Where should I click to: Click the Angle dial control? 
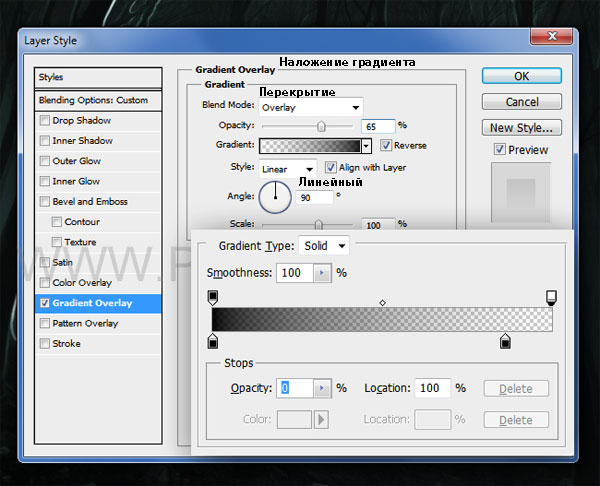[275, 197]
